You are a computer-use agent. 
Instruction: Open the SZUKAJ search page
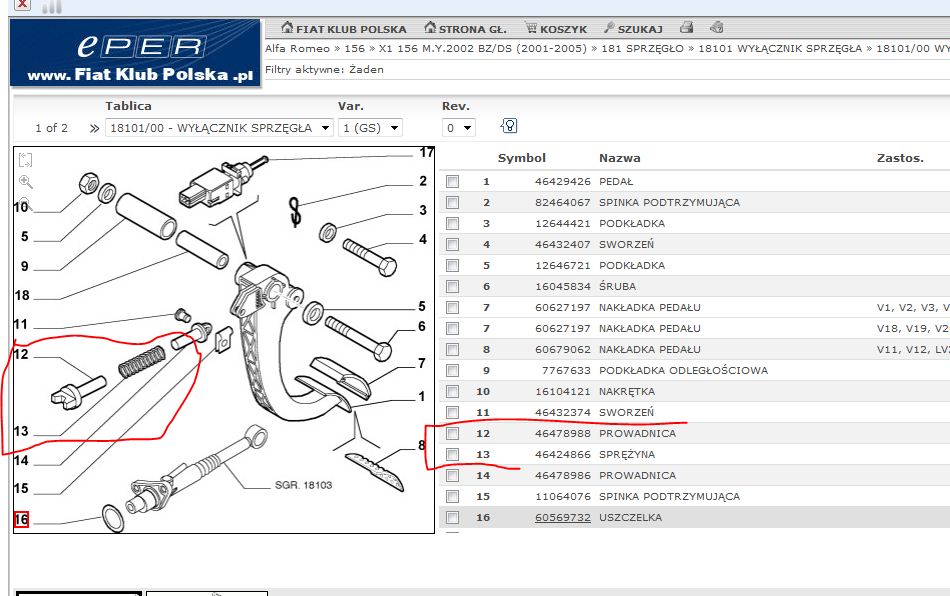tap(633, 28)
